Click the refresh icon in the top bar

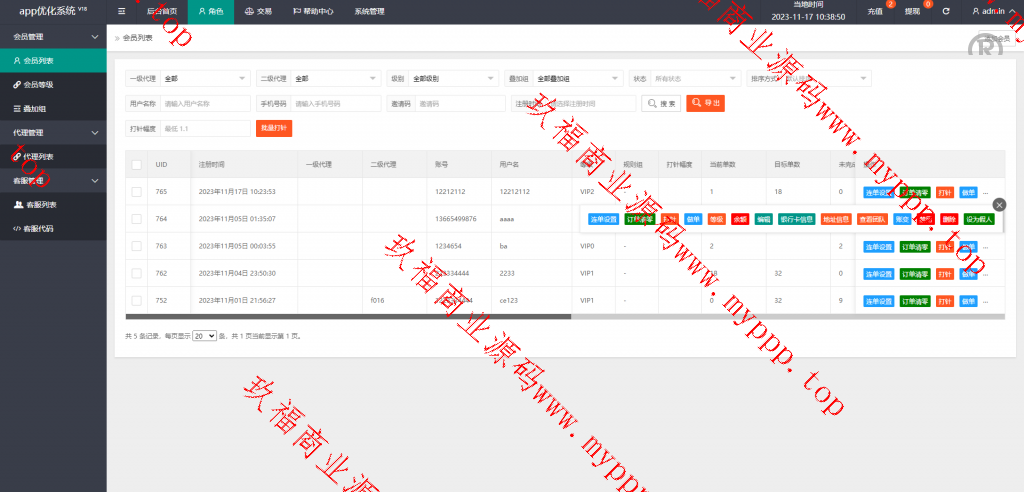pos(946,12)
